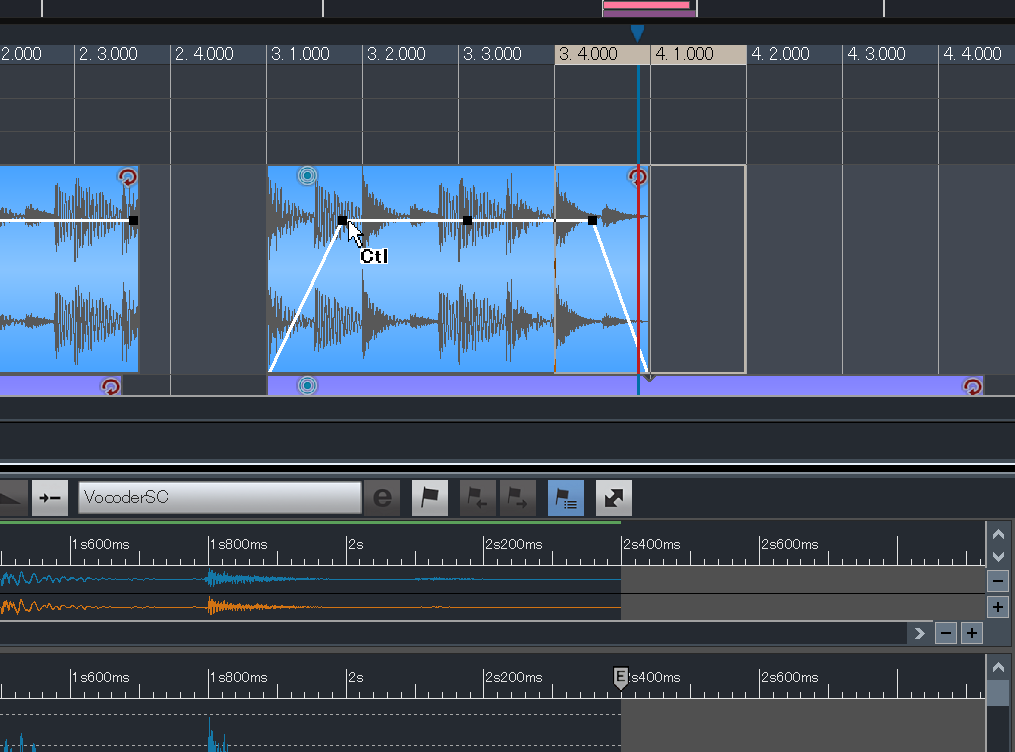1015x752 pixels.
Task: Click the blue playhead marker on the ruler
Action: [x=637, y=34]
